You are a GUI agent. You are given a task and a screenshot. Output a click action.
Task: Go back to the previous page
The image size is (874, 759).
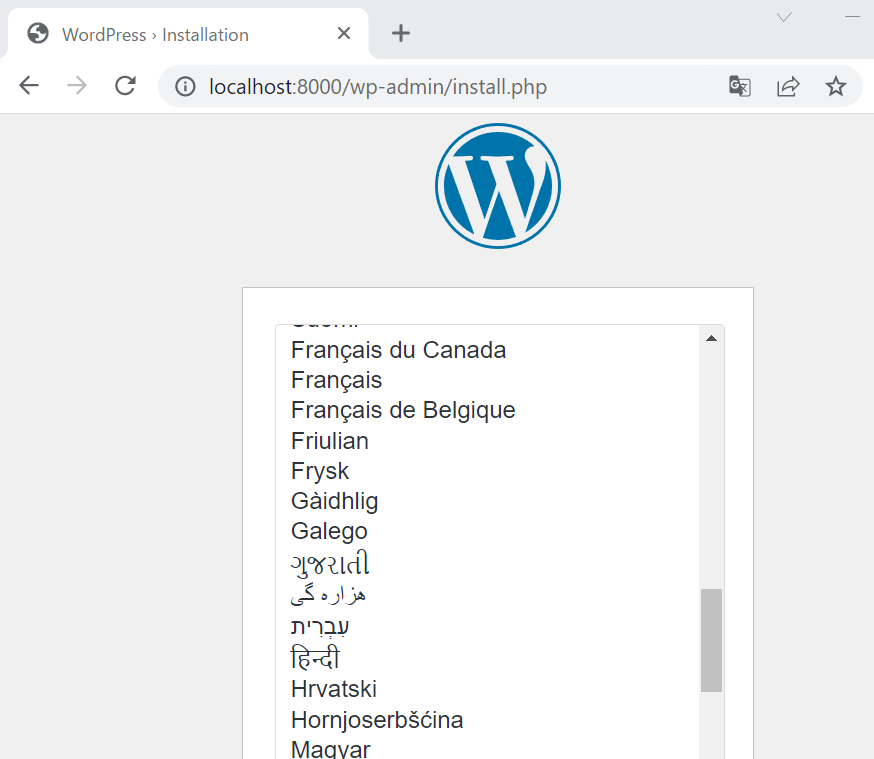(x=29, y=86)
